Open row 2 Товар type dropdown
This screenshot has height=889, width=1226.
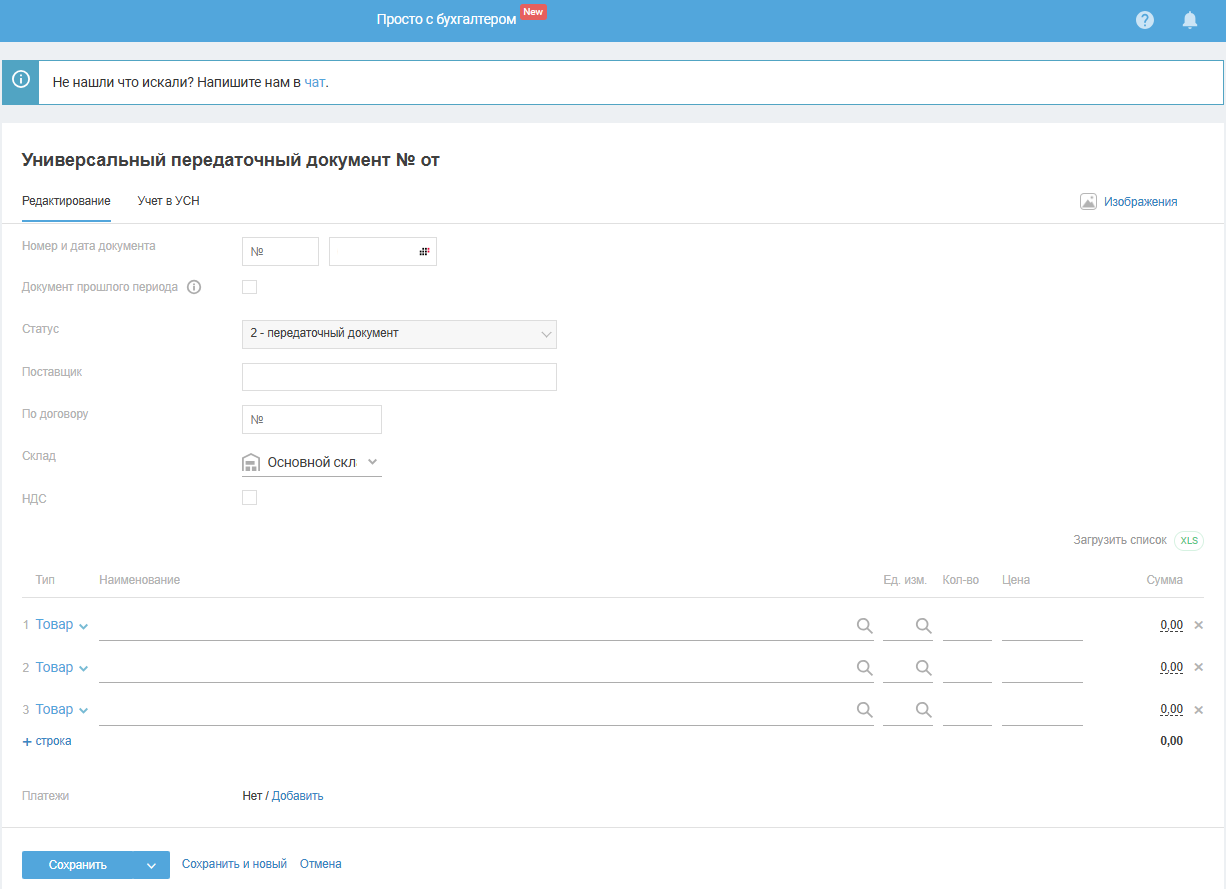62,667
